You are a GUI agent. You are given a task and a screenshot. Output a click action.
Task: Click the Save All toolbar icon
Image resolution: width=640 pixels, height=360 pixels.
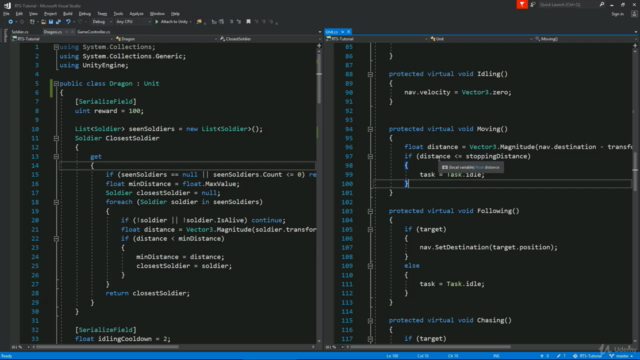click(x=58, y=22)
